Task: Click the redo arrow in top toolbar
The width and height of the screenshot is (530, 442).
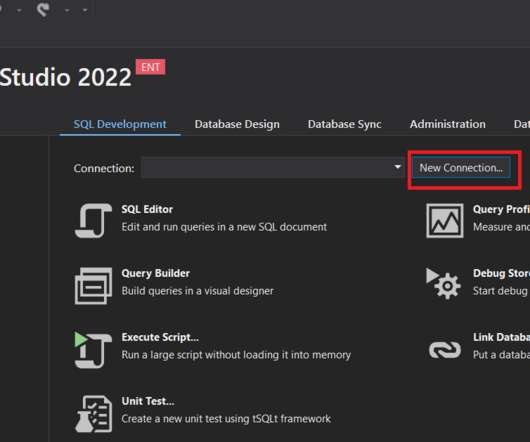Action: pos(43,9)
